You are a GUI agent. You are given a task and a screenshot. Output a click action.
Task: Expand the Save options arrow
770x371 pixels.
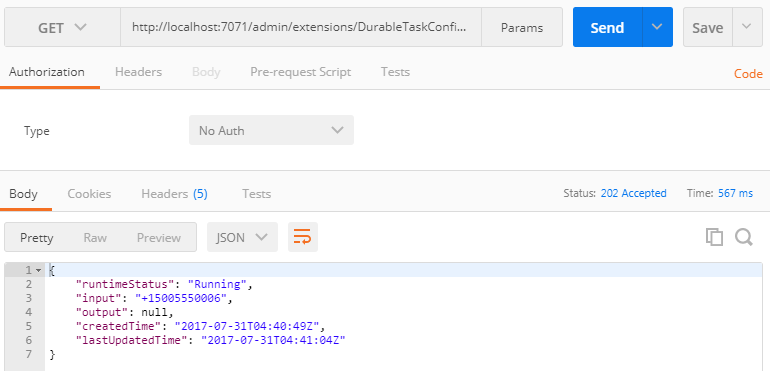tap(746, 27)
